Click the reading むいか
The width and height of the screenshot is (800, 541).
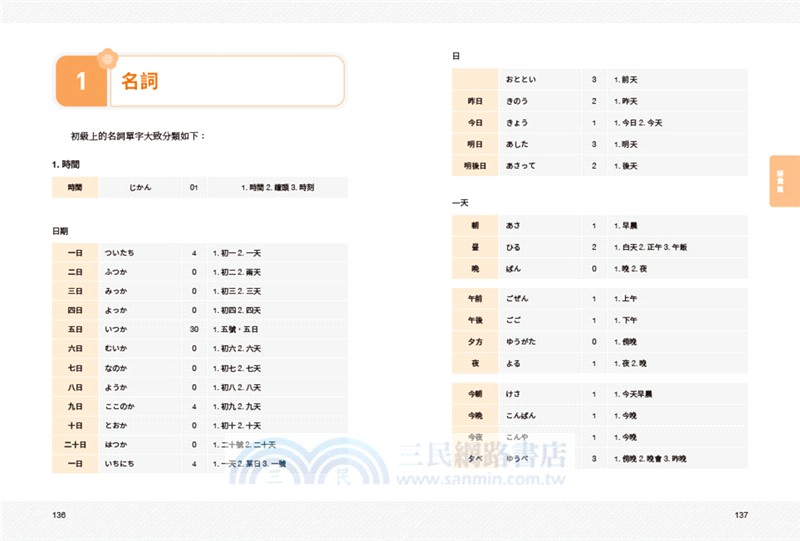click(116, 349)
